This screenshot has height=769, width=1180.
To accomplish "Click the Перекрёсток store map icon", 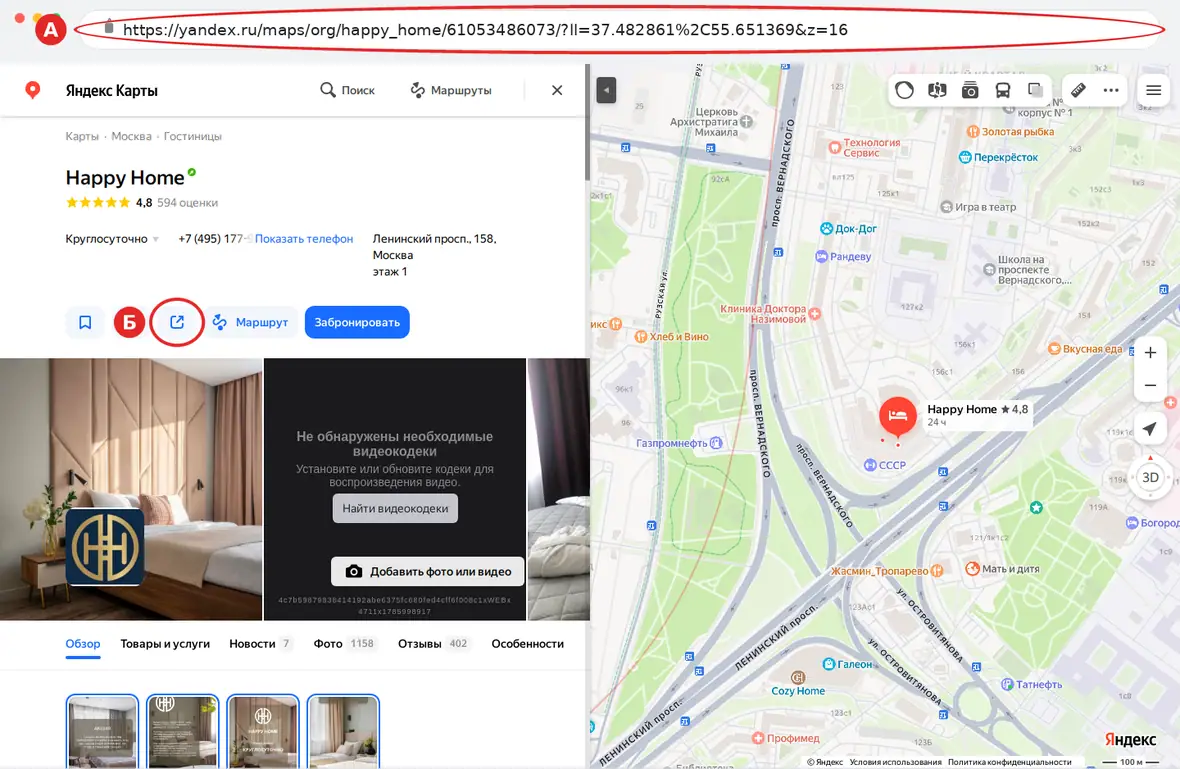I will click(x=965, y=157).
